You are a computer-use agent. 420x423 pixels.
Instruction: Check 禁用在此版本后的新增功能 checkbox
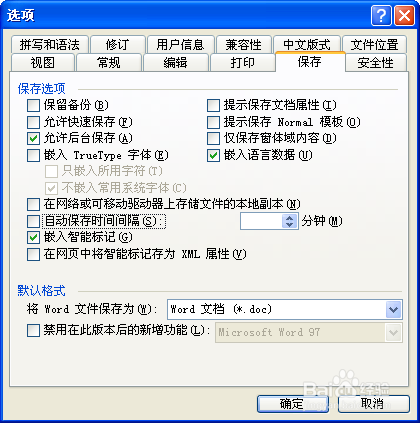[x=33, y=331]
